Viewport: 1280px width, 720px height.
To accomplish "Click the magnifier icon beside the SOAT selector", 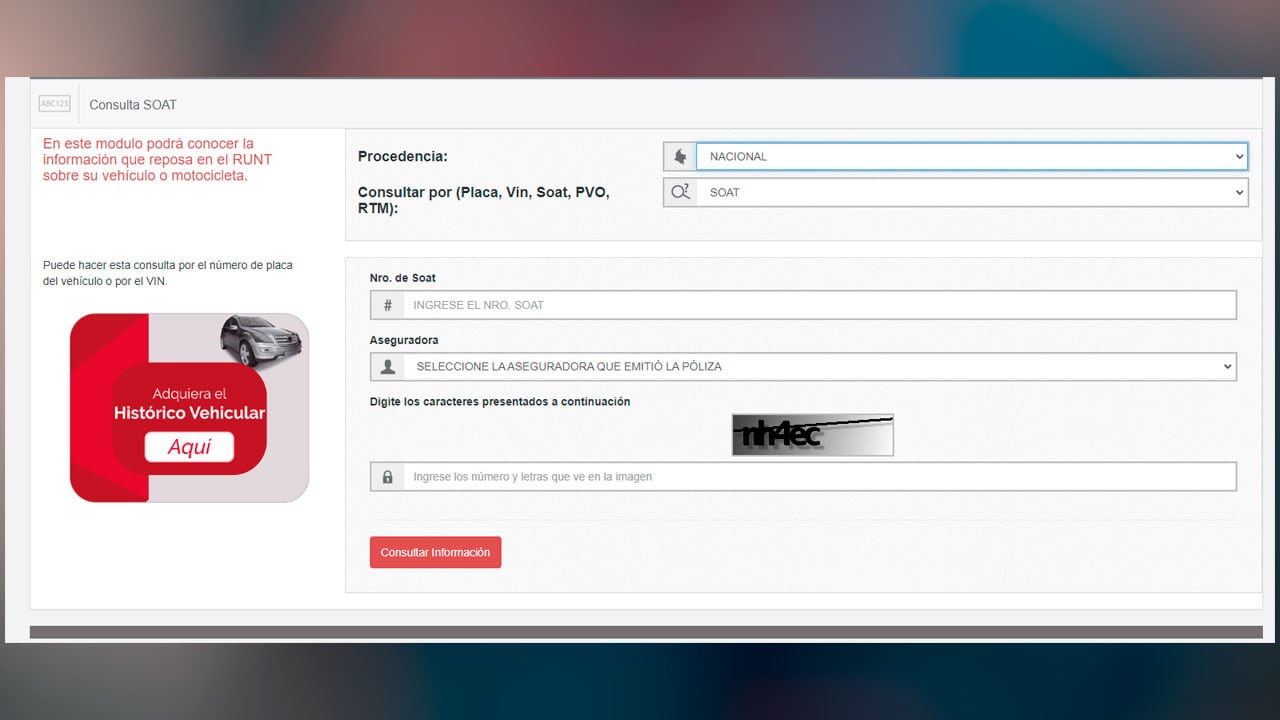I will click(680, 192).
